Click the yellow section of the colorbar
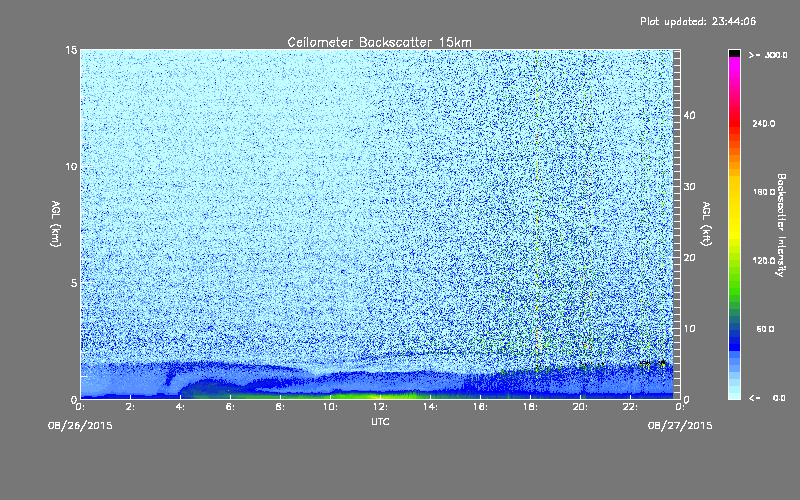 pos(734,209)
